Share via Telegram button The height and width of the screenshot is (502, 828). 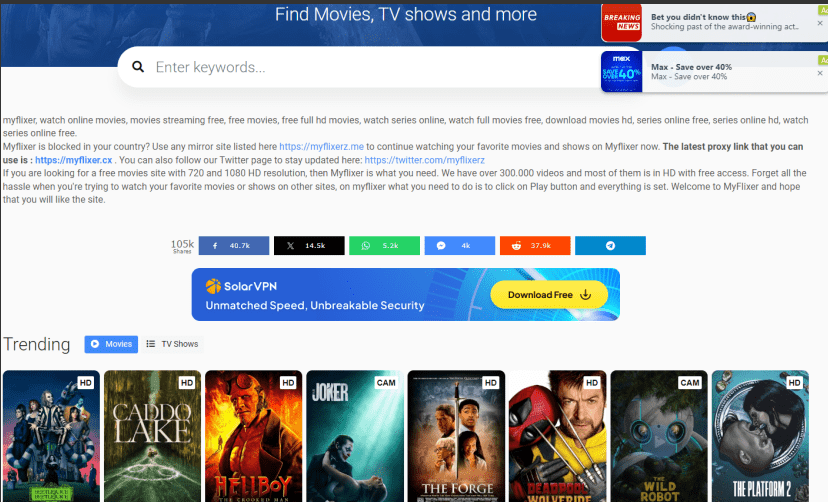tap(610, 245)
